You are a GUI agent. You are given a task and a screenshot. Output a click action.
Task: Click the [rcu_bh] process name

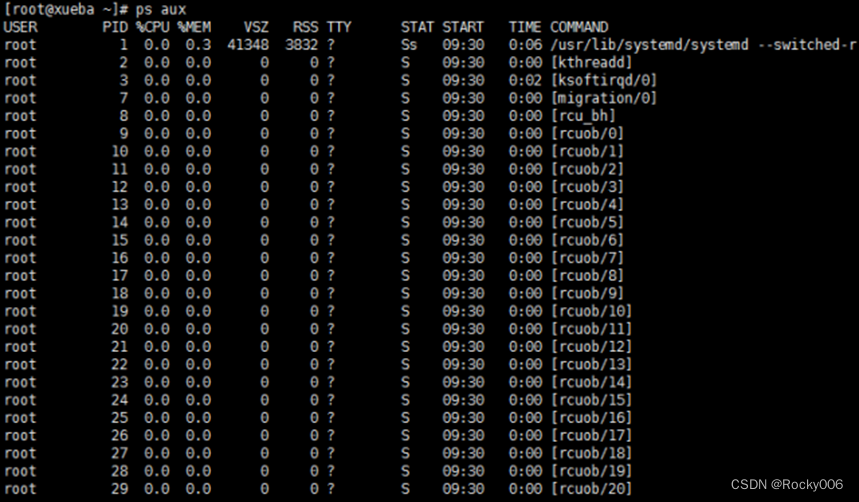tap(583, 116)
